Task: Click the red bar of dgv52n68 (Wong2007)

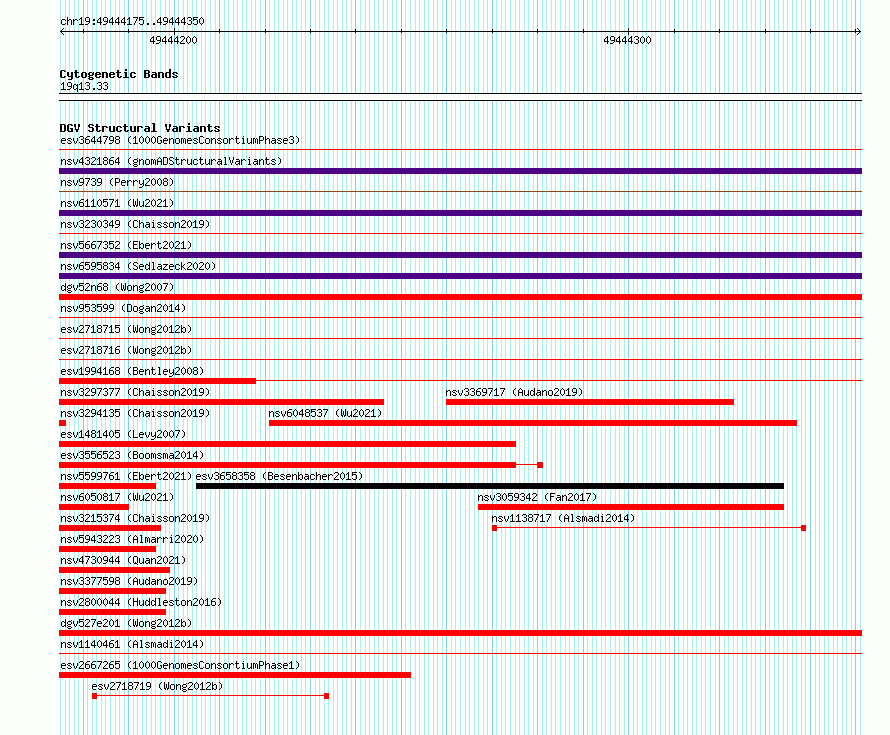Action: (460, 297)
